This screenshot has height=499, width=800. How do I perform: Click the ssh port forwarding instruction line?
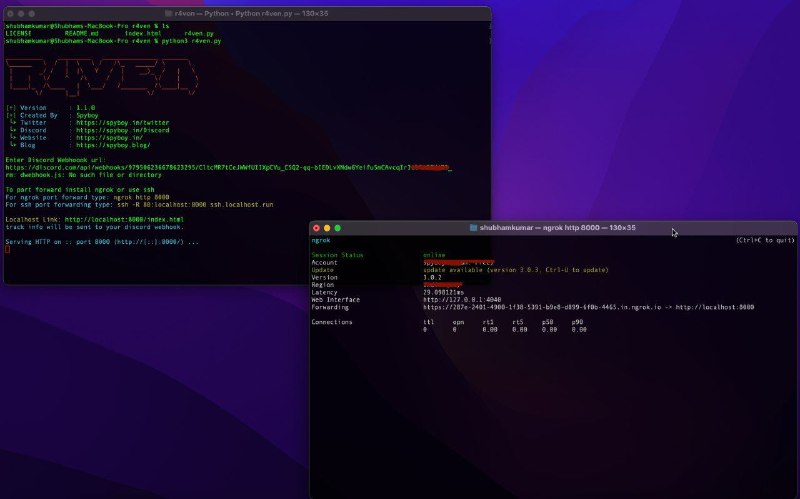coord(139,205)
